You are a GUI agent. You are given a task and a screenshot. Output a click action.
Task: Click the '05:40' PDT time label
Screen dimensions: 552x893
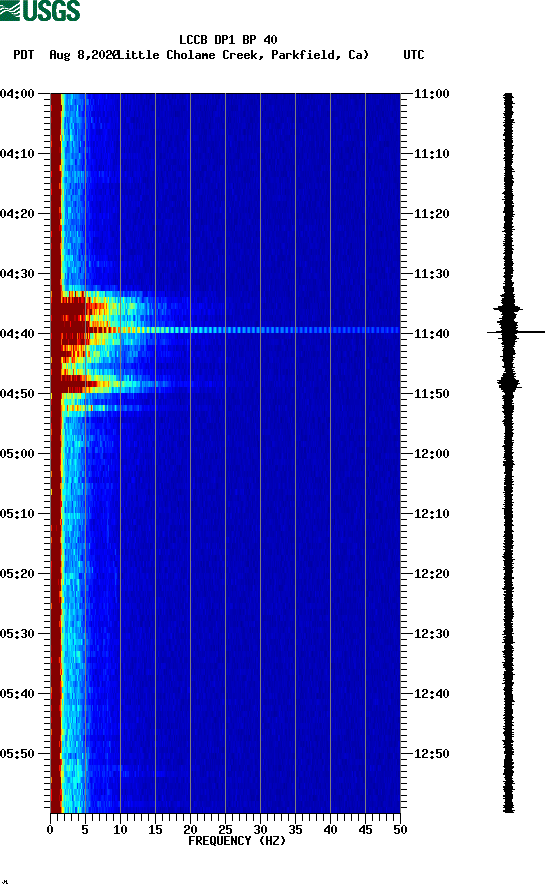[x=17, y=694]
